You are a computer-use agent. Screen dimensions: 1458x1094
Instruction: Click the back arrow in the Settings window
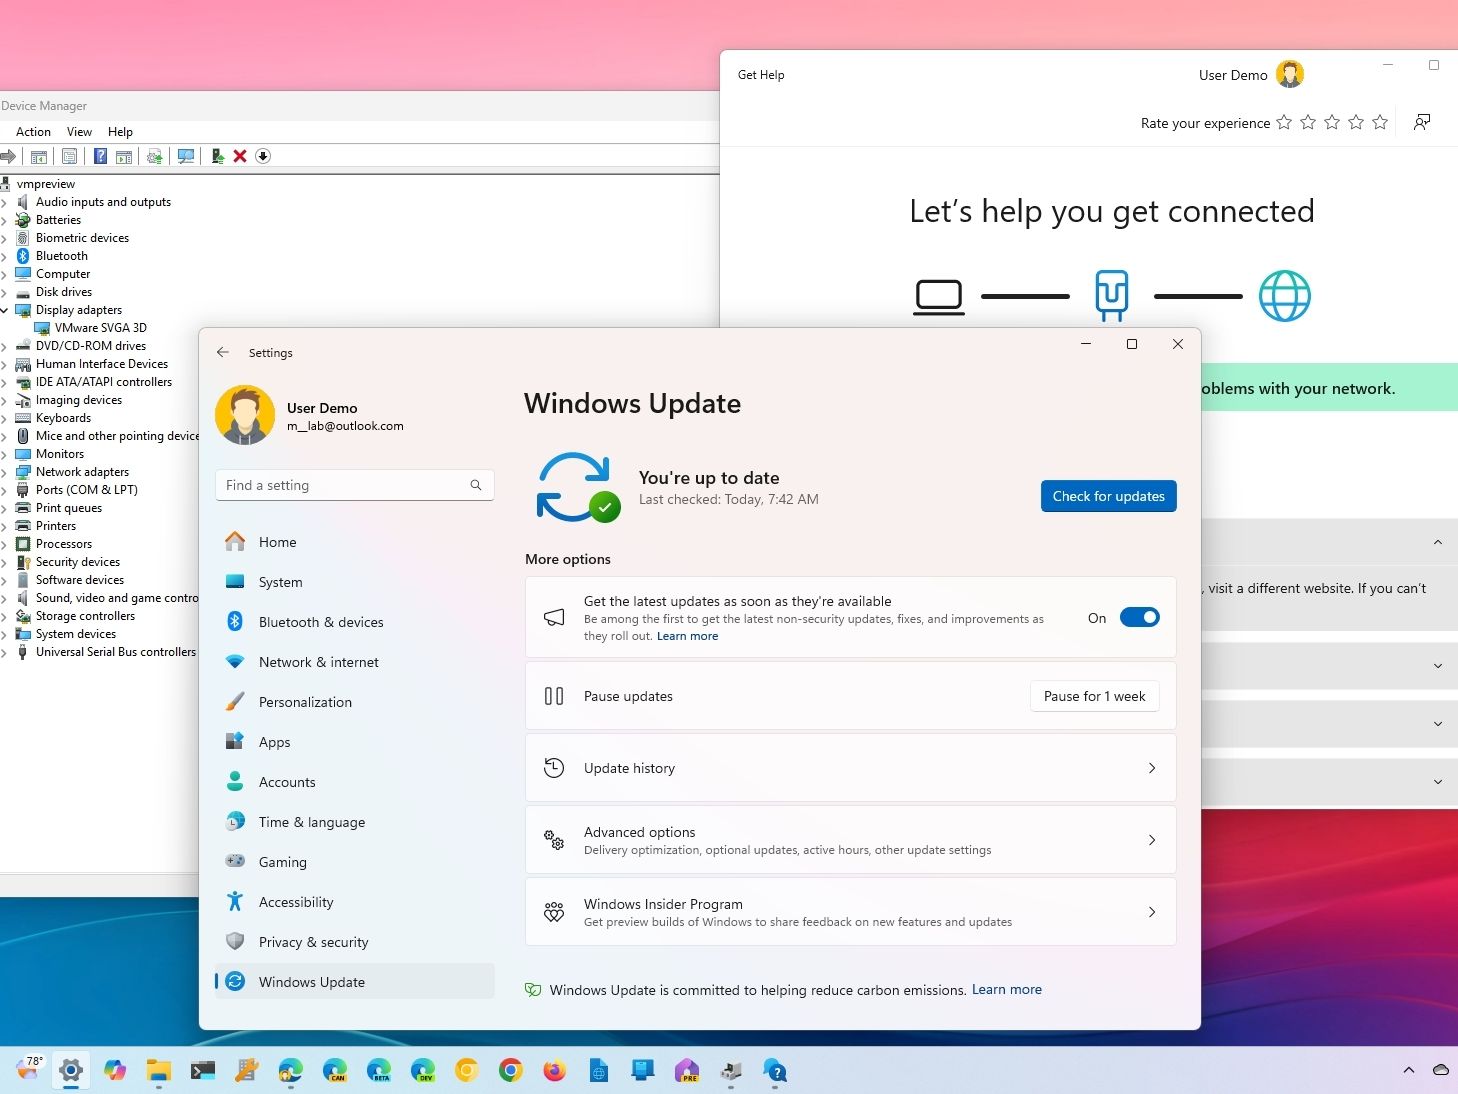tap(222, 352)
